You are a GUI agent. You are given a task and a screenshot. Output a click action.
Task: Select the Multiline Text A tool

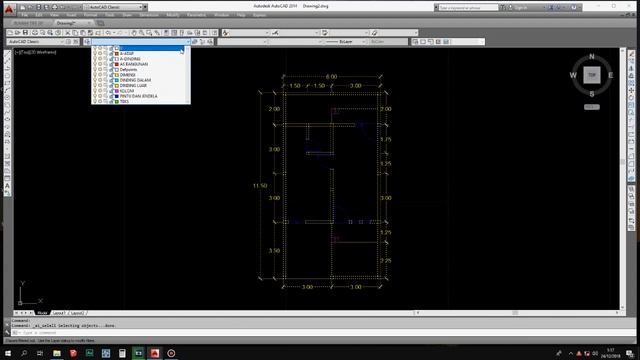point(7,186)
